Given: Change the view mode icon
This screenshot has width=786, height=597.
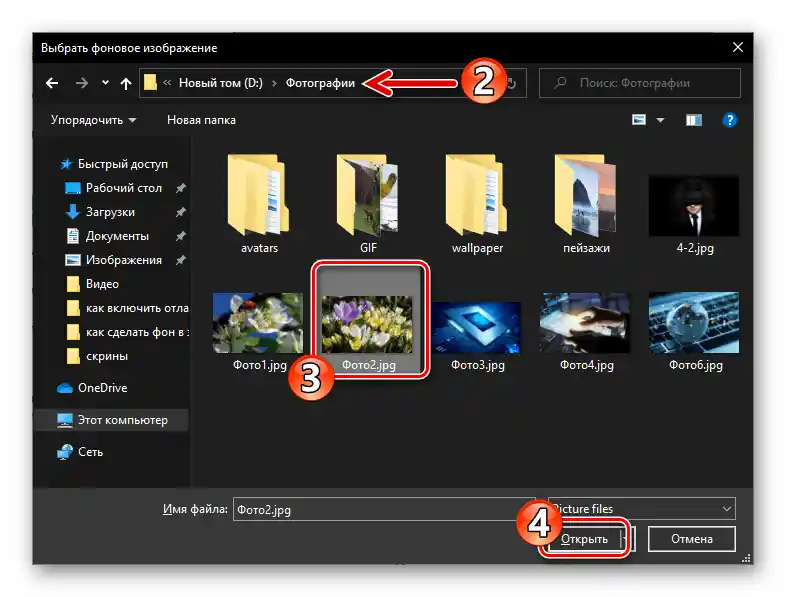Looking at the screenshot, I should (639, 120).
